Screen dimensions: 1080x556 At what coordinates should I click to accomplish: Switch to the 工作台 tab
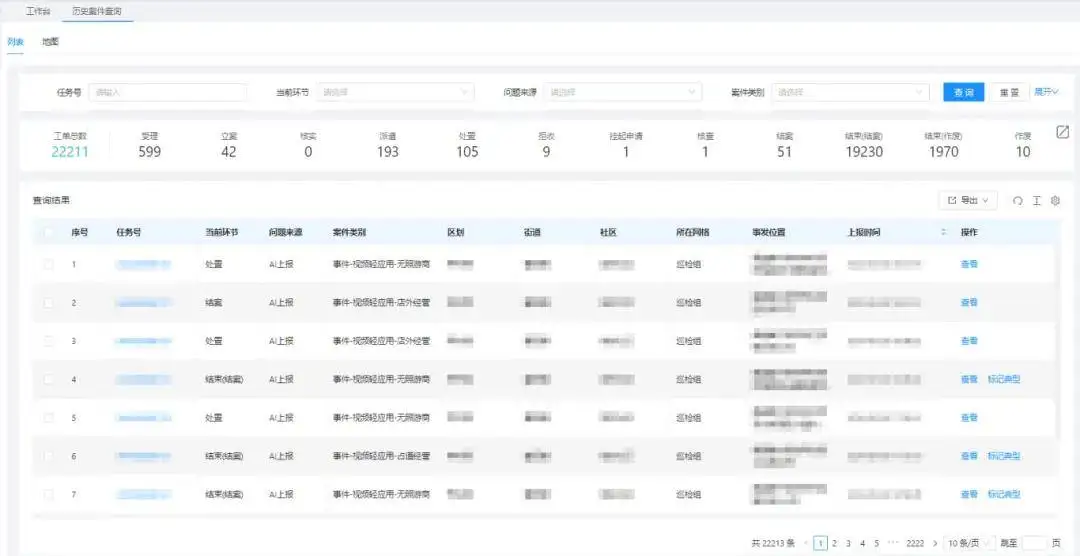[38, 11]
